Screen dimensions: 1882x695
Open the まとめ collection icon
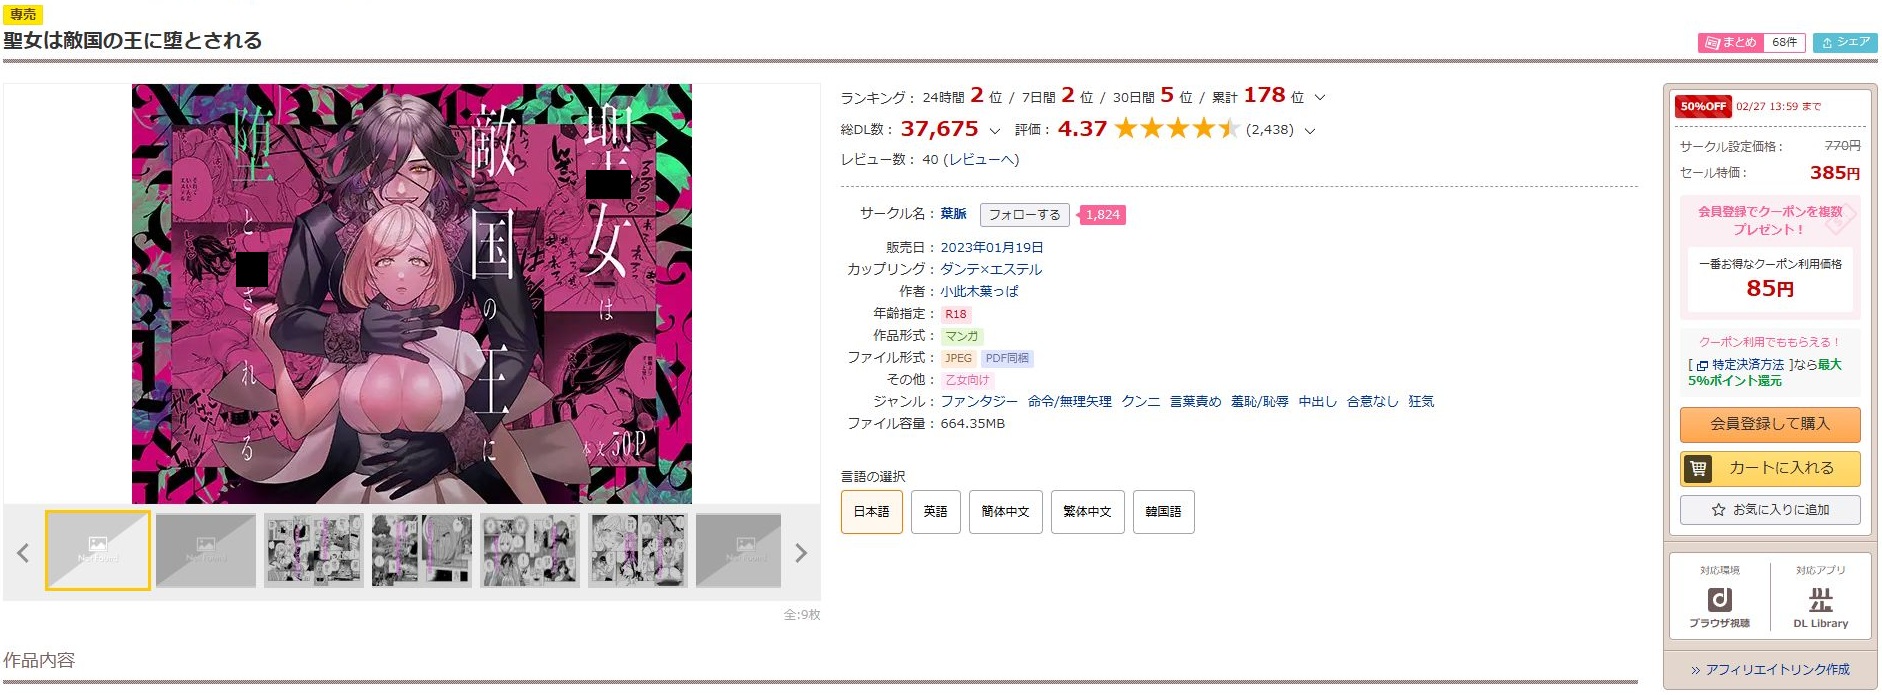coord(1712,43)
